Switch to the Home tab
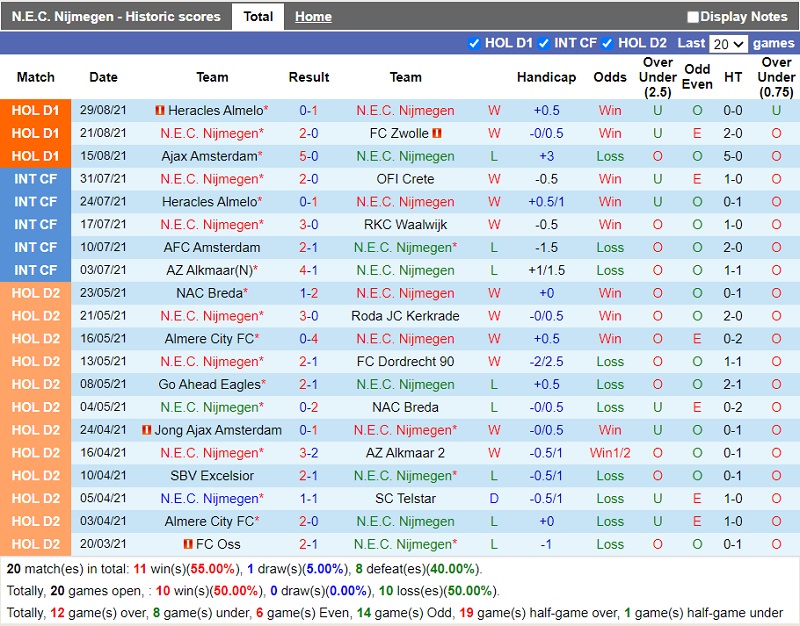This screenshot has height=626, width=800. (313, 17)
